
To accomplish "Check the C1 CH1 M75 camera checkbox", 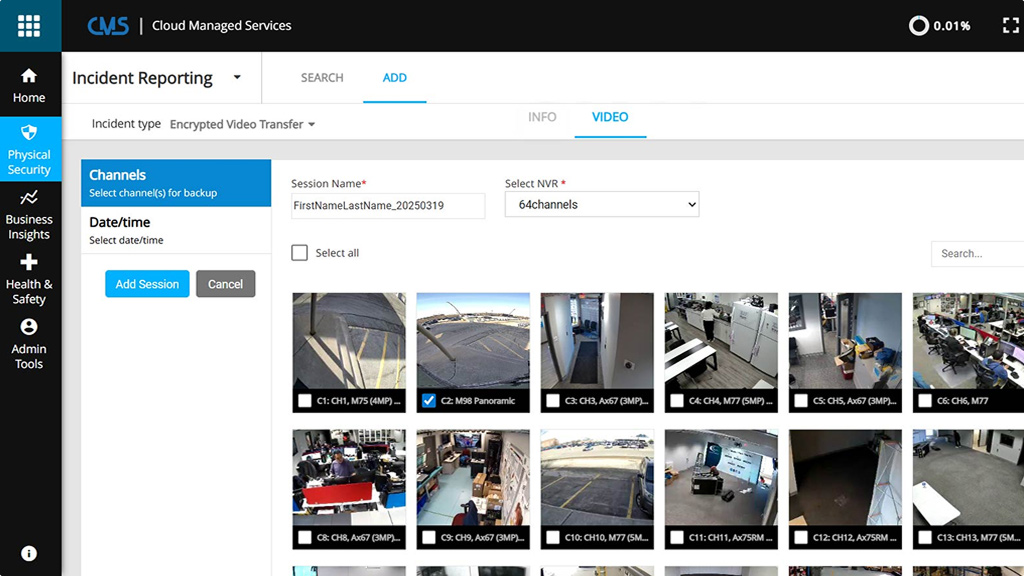I will (305, 401).
